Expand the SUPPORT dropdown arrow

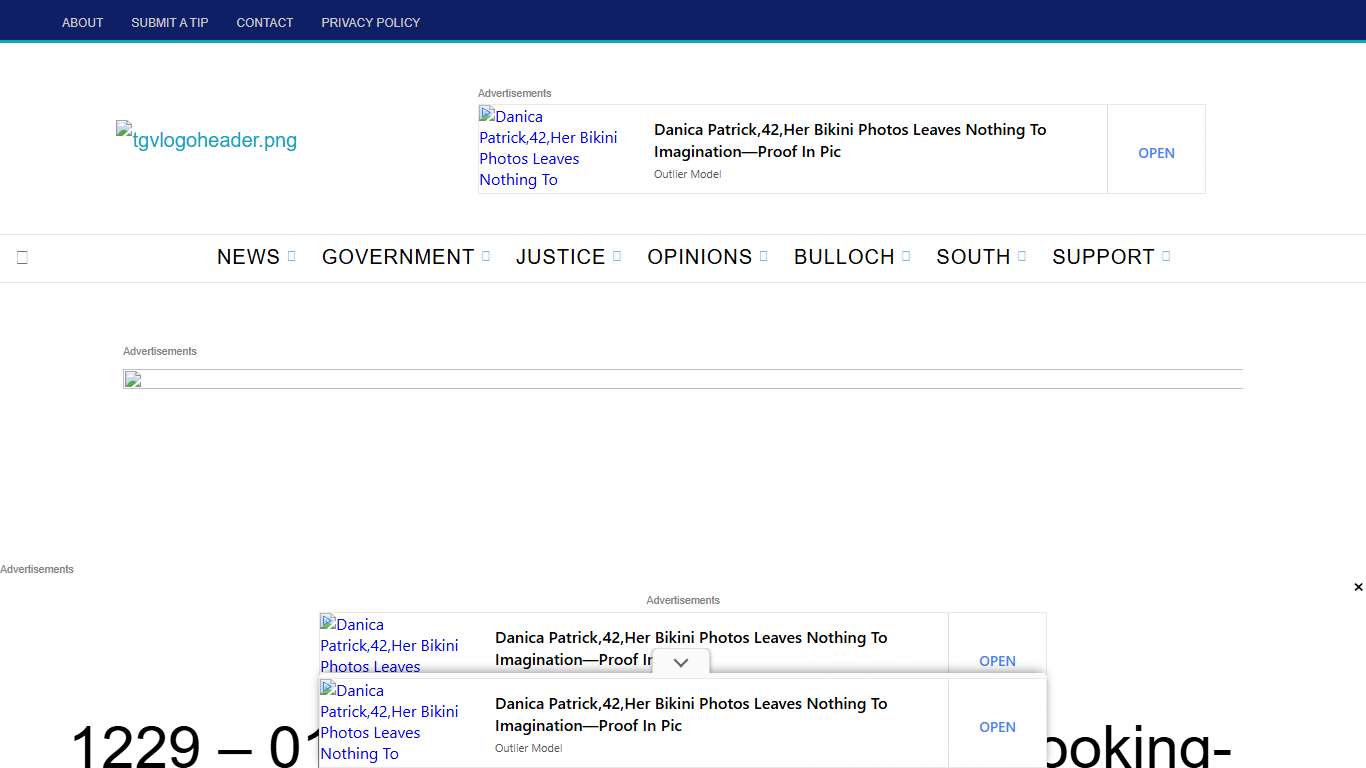point(1166,256)
